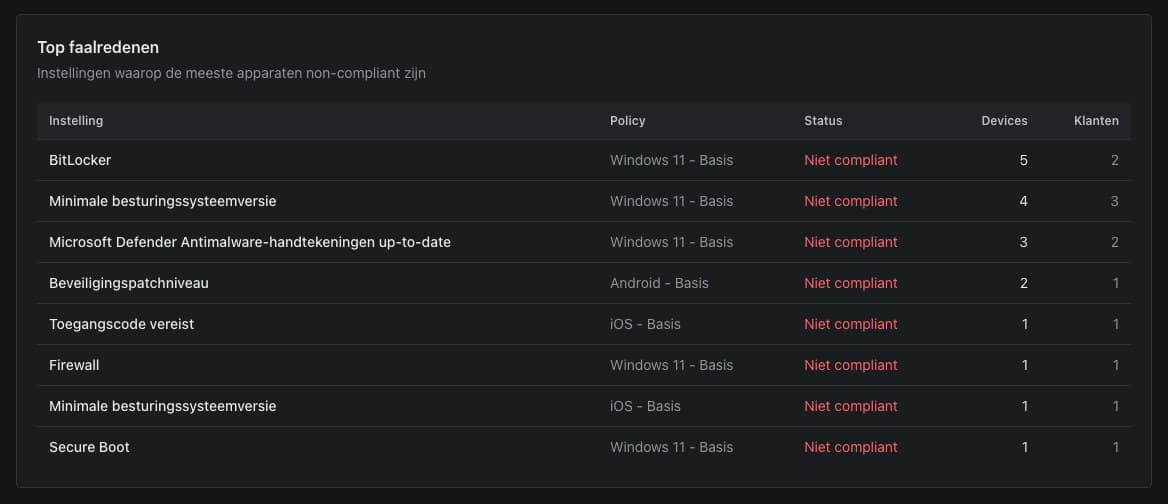Viewport: 1168px width, 504px height.
Task: Click Klanten value 2 in BitLocker row
Action: click(1114, 160)
